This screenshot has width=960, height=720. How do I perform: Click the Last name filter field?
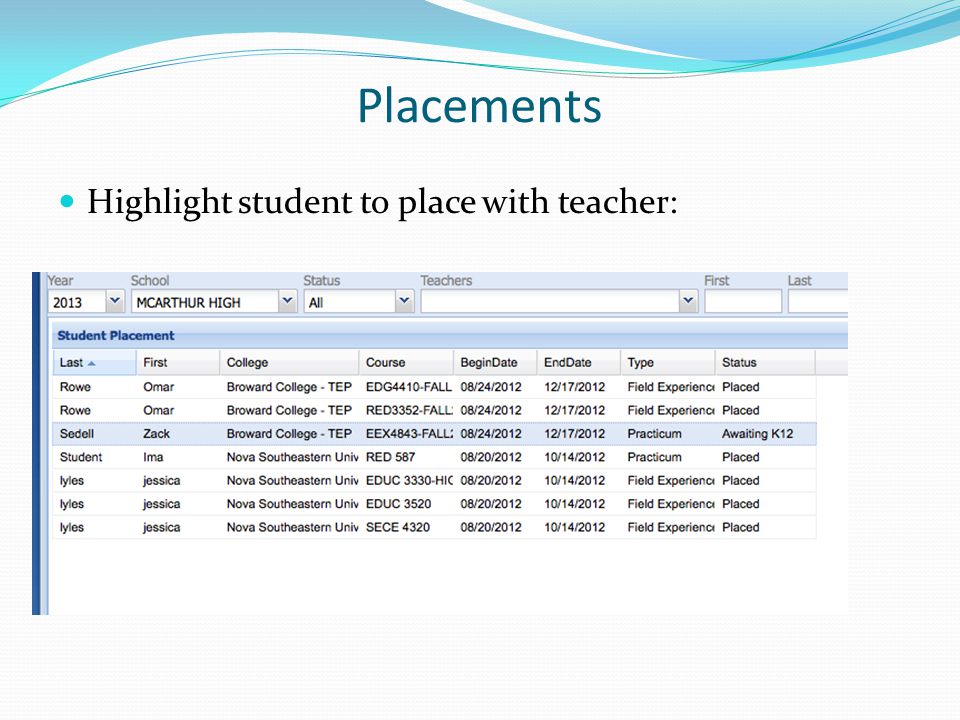click(818, 302)
